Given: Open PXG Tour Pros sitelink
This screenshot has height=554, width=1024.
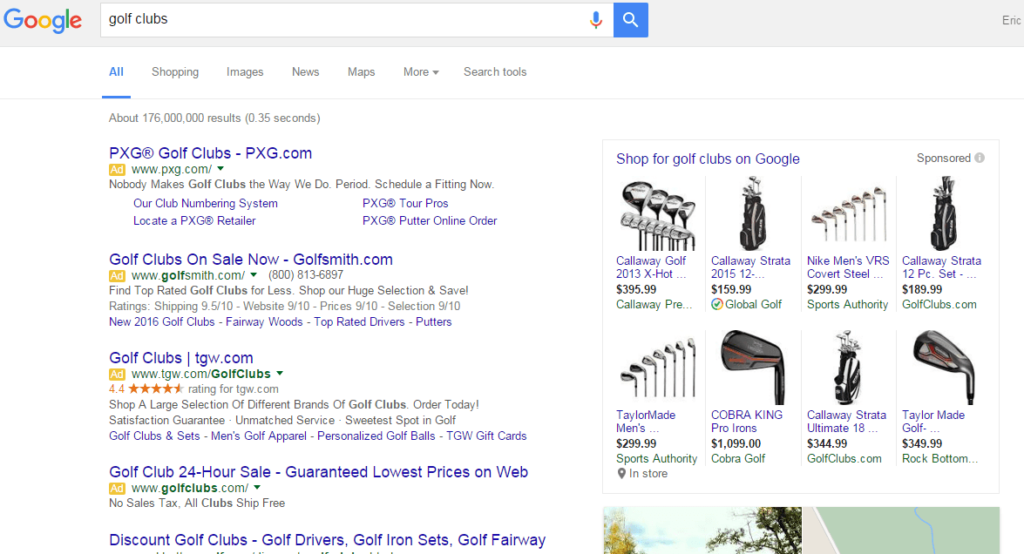Looking at the screenshot, I should point(406,203).
